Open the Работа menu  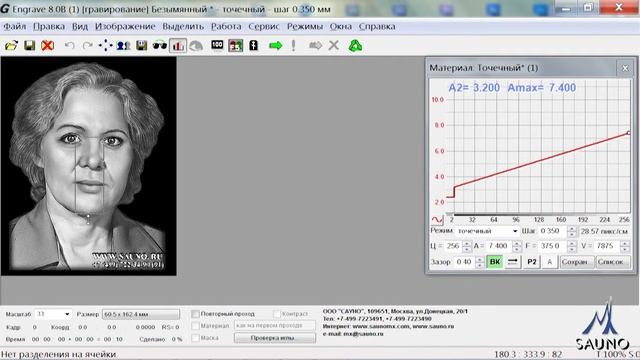pos(226,27)
